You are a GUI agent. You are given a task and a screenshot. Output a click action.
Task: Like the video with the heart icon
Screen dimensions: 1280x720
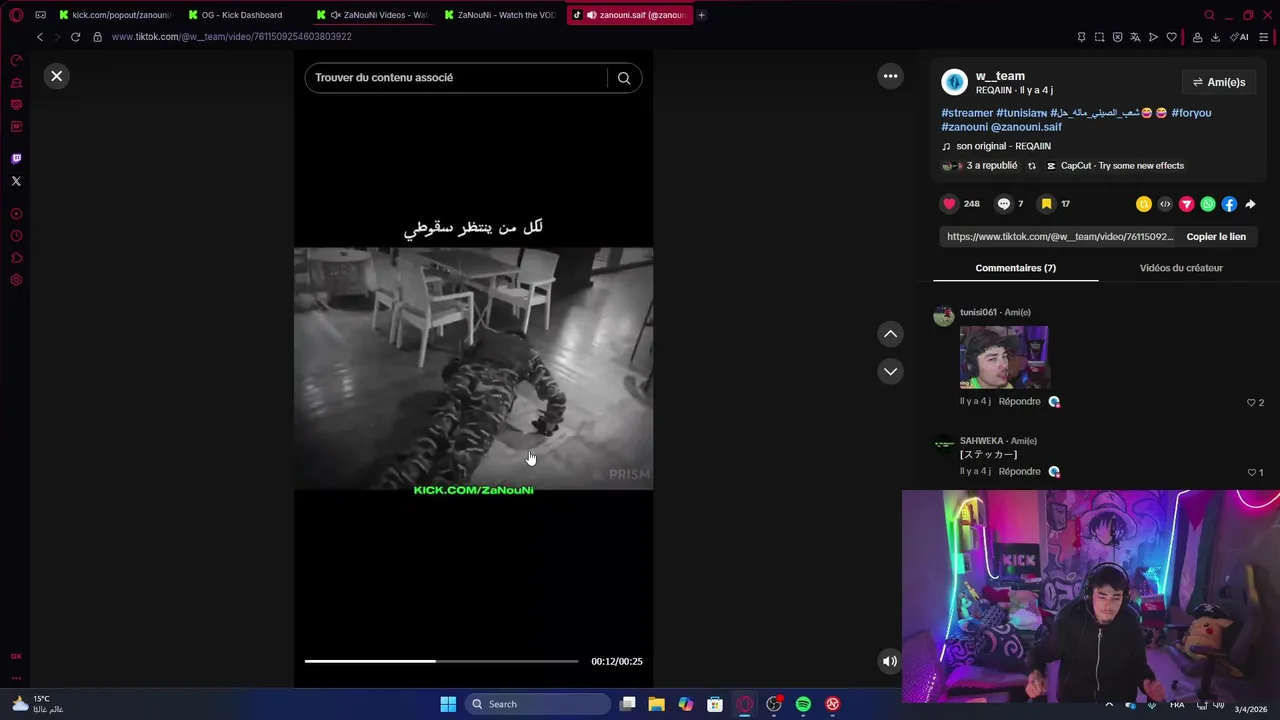tap(949, 204)
